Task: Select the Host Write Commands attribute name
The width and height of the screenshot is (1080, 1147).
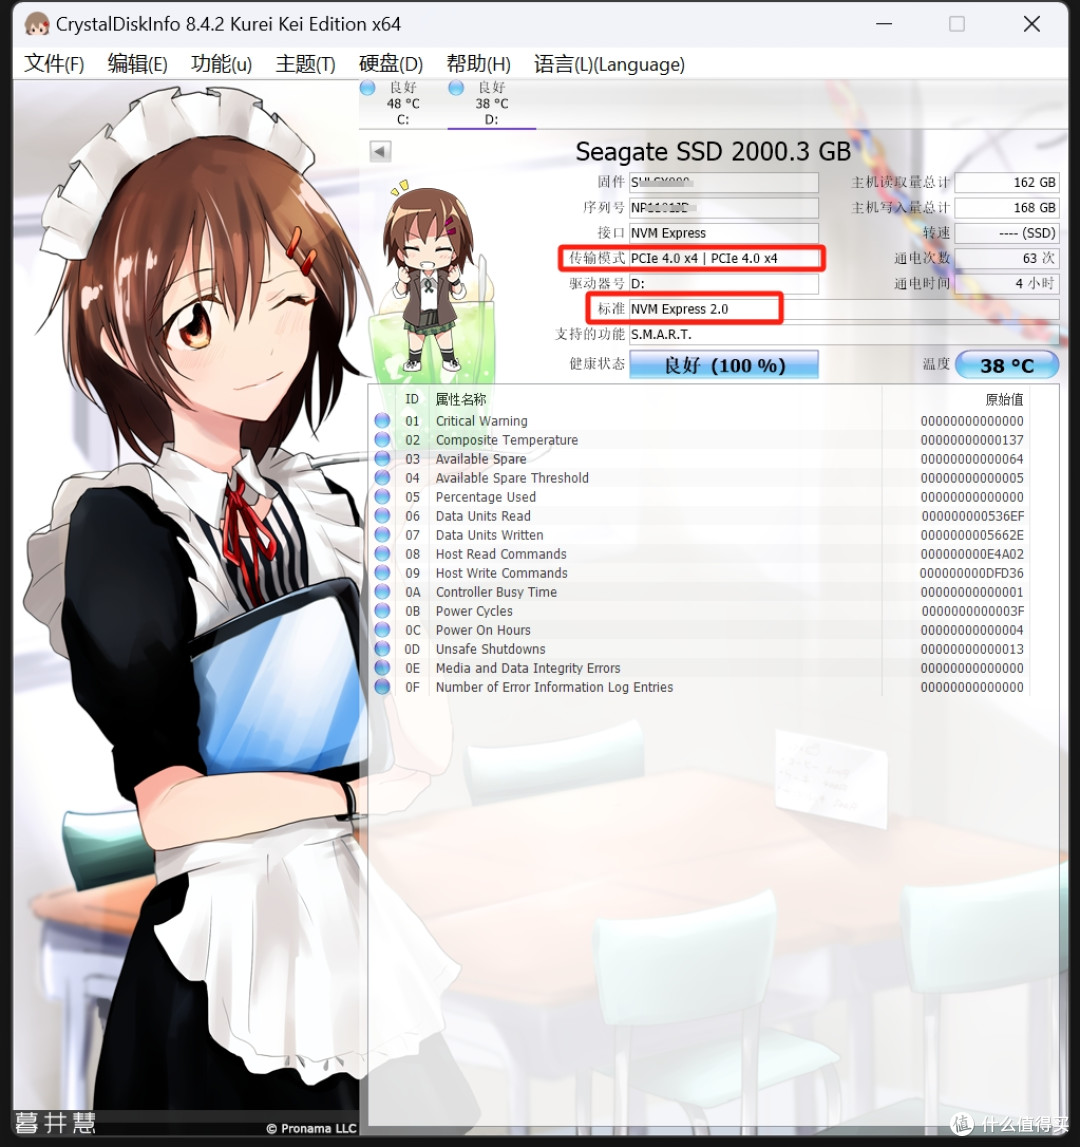Action: click(x=502, y=573)
